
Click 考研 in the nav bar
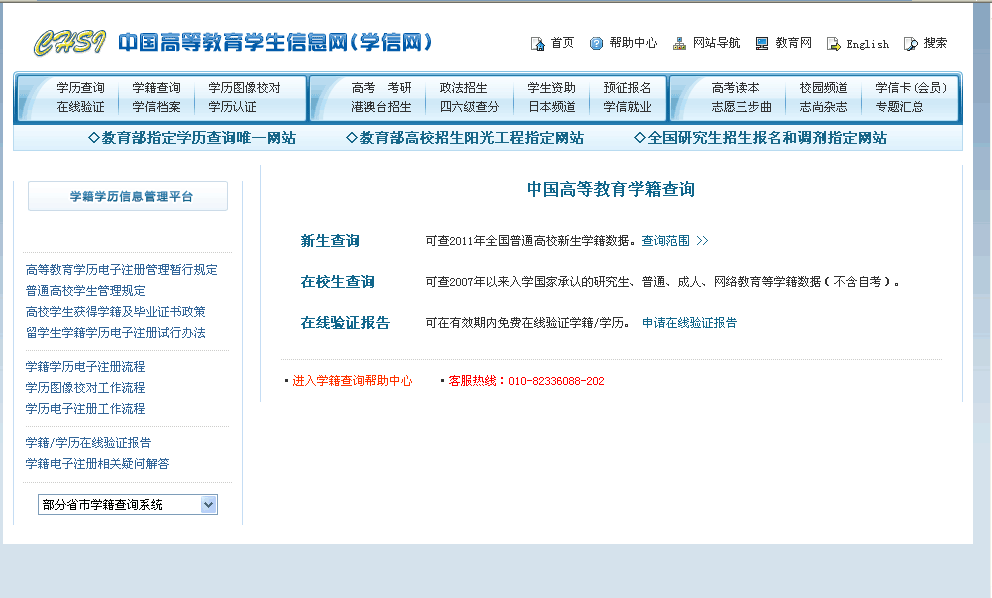coord(399,87)
